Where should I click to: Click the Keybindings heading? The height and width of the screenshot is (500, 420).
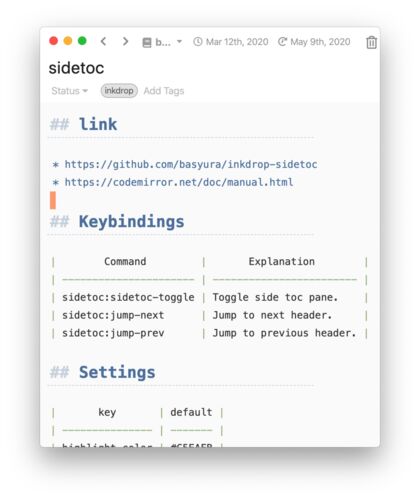pos(131,222)
